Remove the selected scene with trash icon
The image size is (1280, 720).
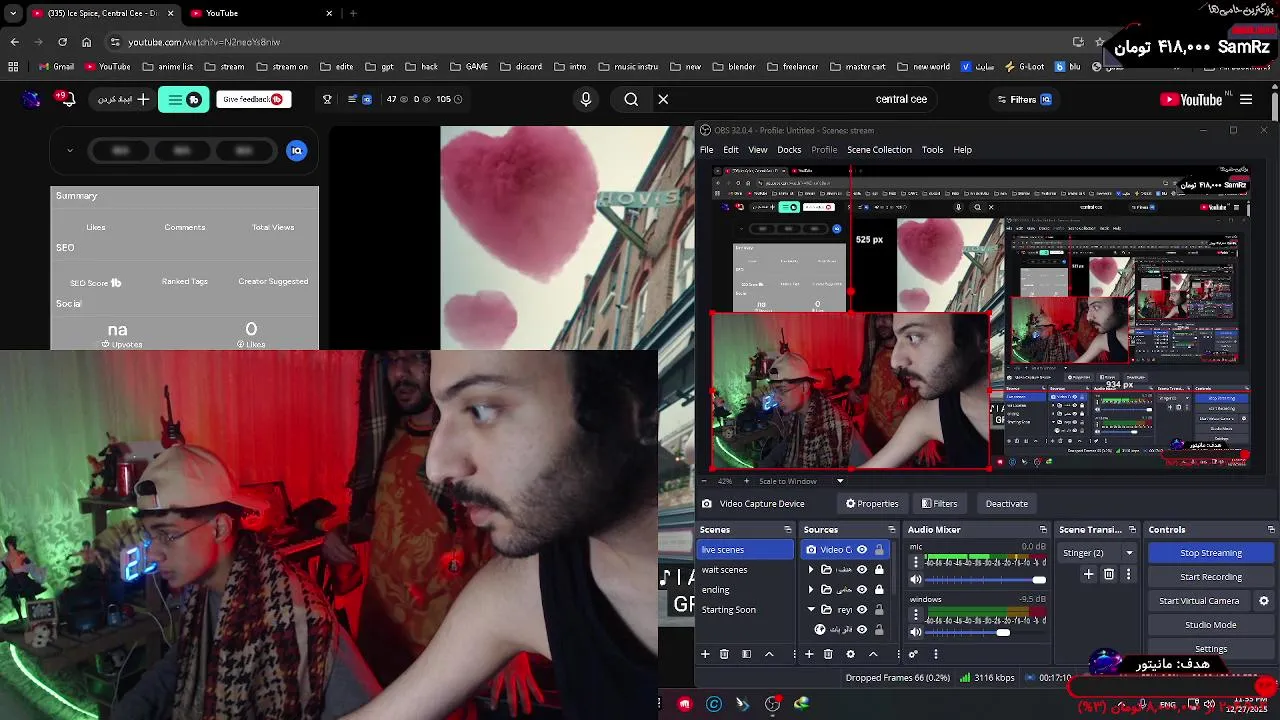tap(725, 654)
